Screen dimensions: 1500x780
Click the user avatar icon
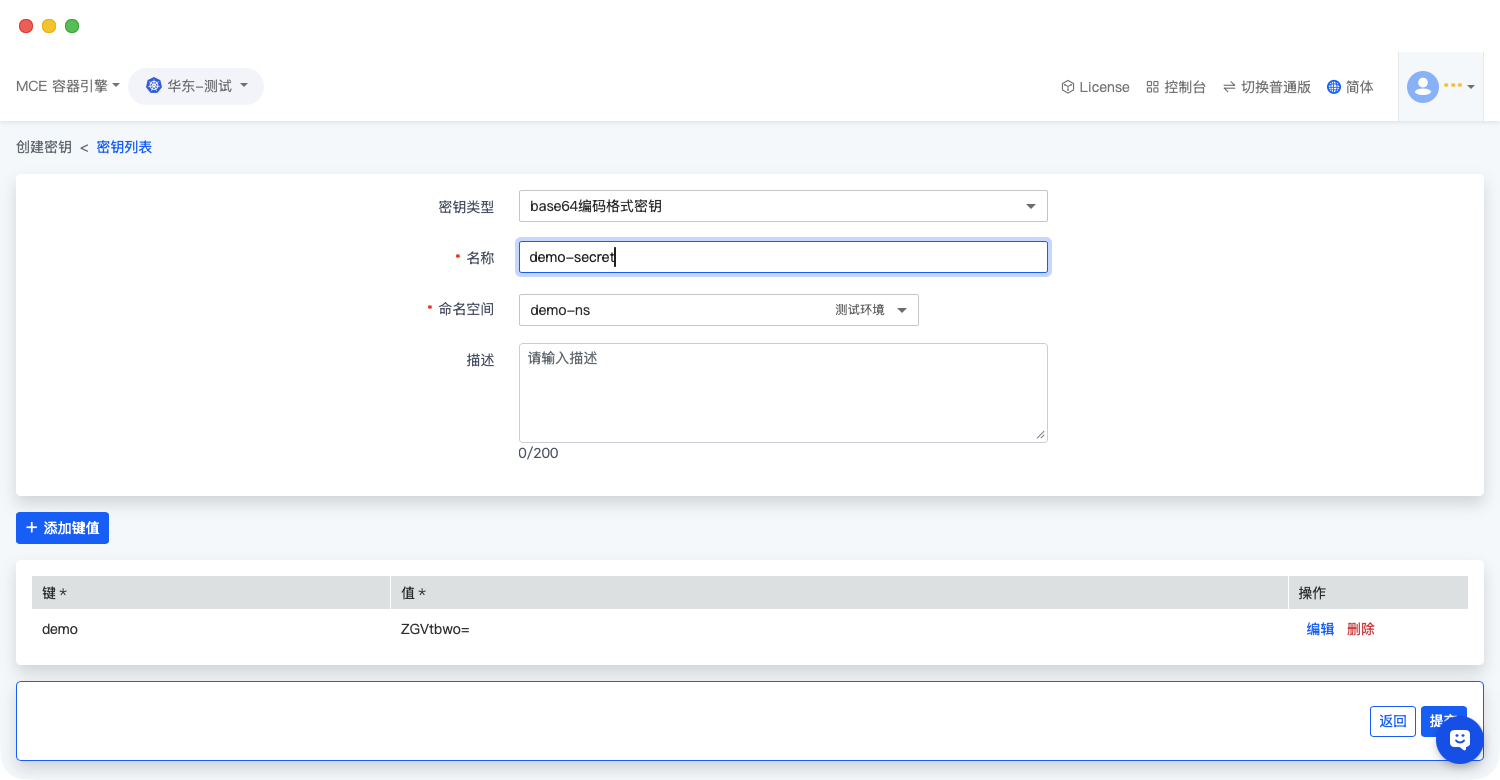click(x=1422, y=87)
